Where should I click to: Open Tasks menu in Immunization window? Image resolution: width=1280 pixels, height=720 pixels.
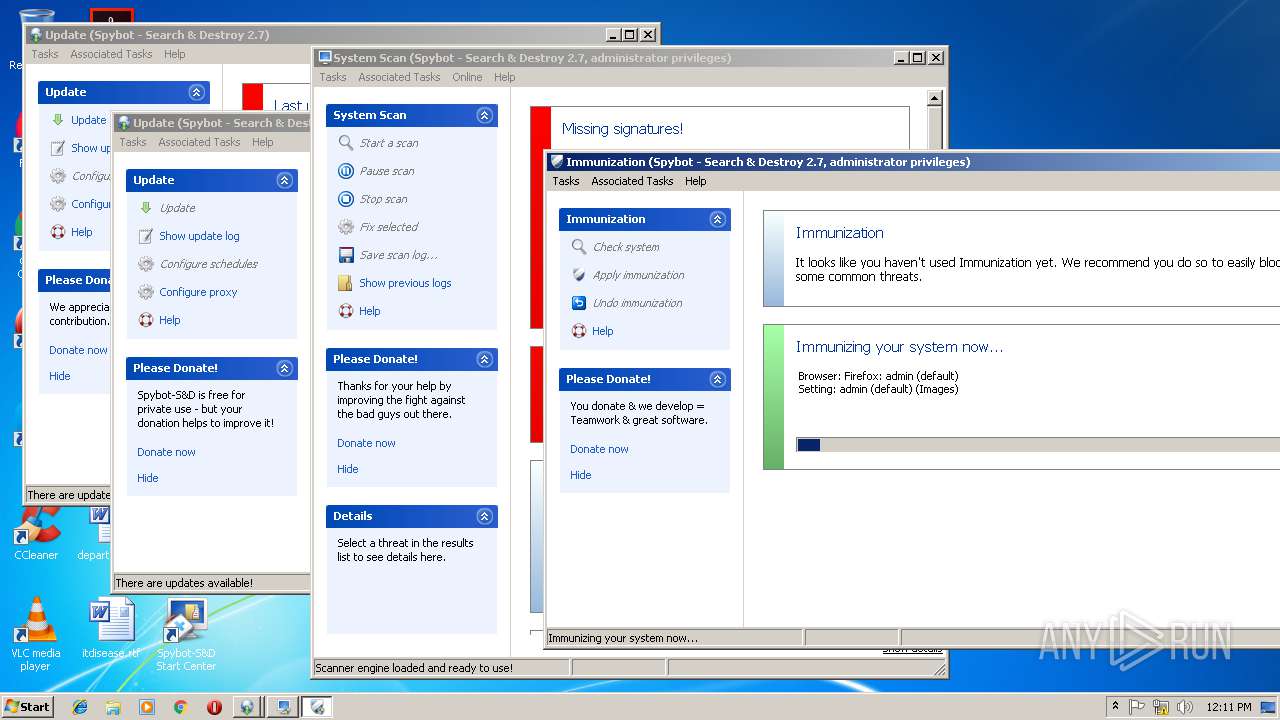point(565,181)
